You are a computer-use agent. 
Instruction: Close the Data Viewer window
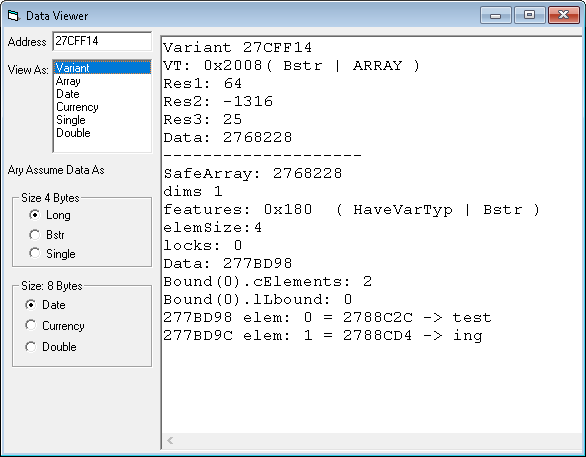coord(564,15)
